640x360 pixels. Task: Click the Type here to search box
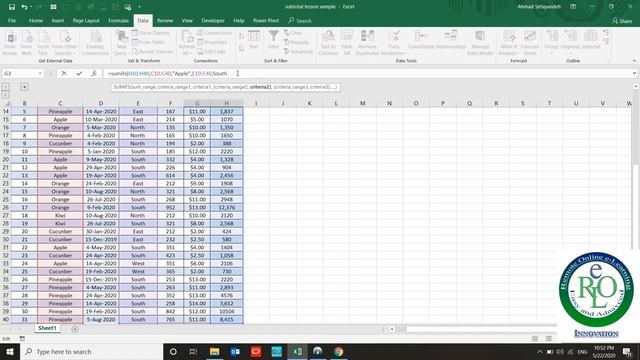point(91,351)
